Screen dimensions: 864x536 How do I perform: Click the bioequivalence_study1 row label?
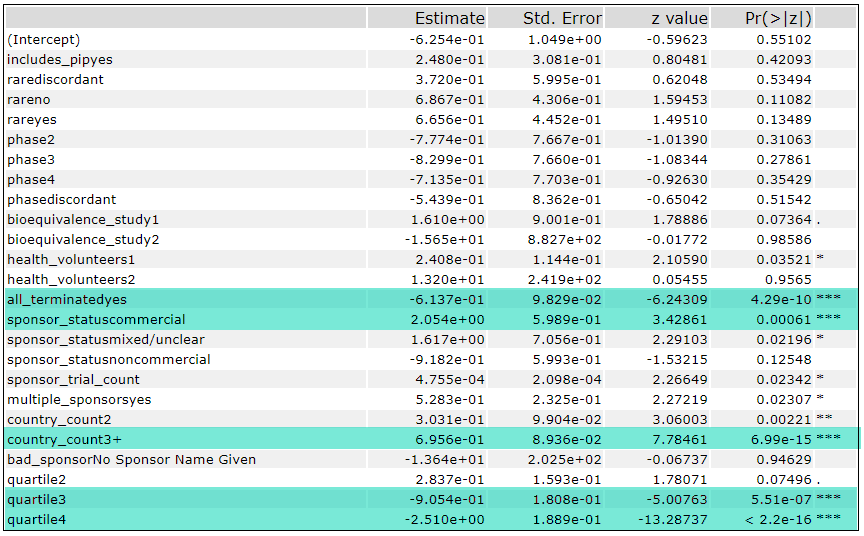[x=83, y=220]
